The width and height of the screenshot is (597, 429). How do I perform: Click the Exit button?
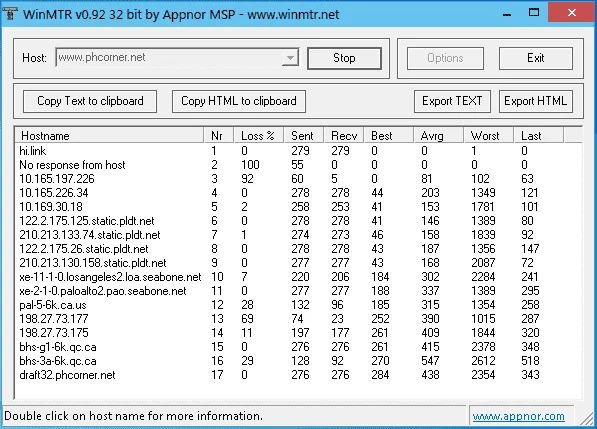click(535, 58)
